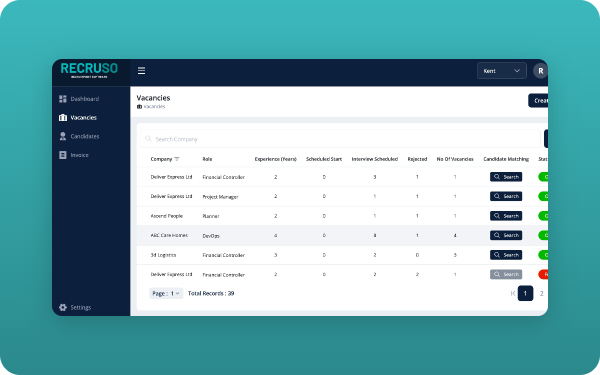Click the Invoice document icon
The width and height of the screenshot is (600, 375).
(63, 155)
